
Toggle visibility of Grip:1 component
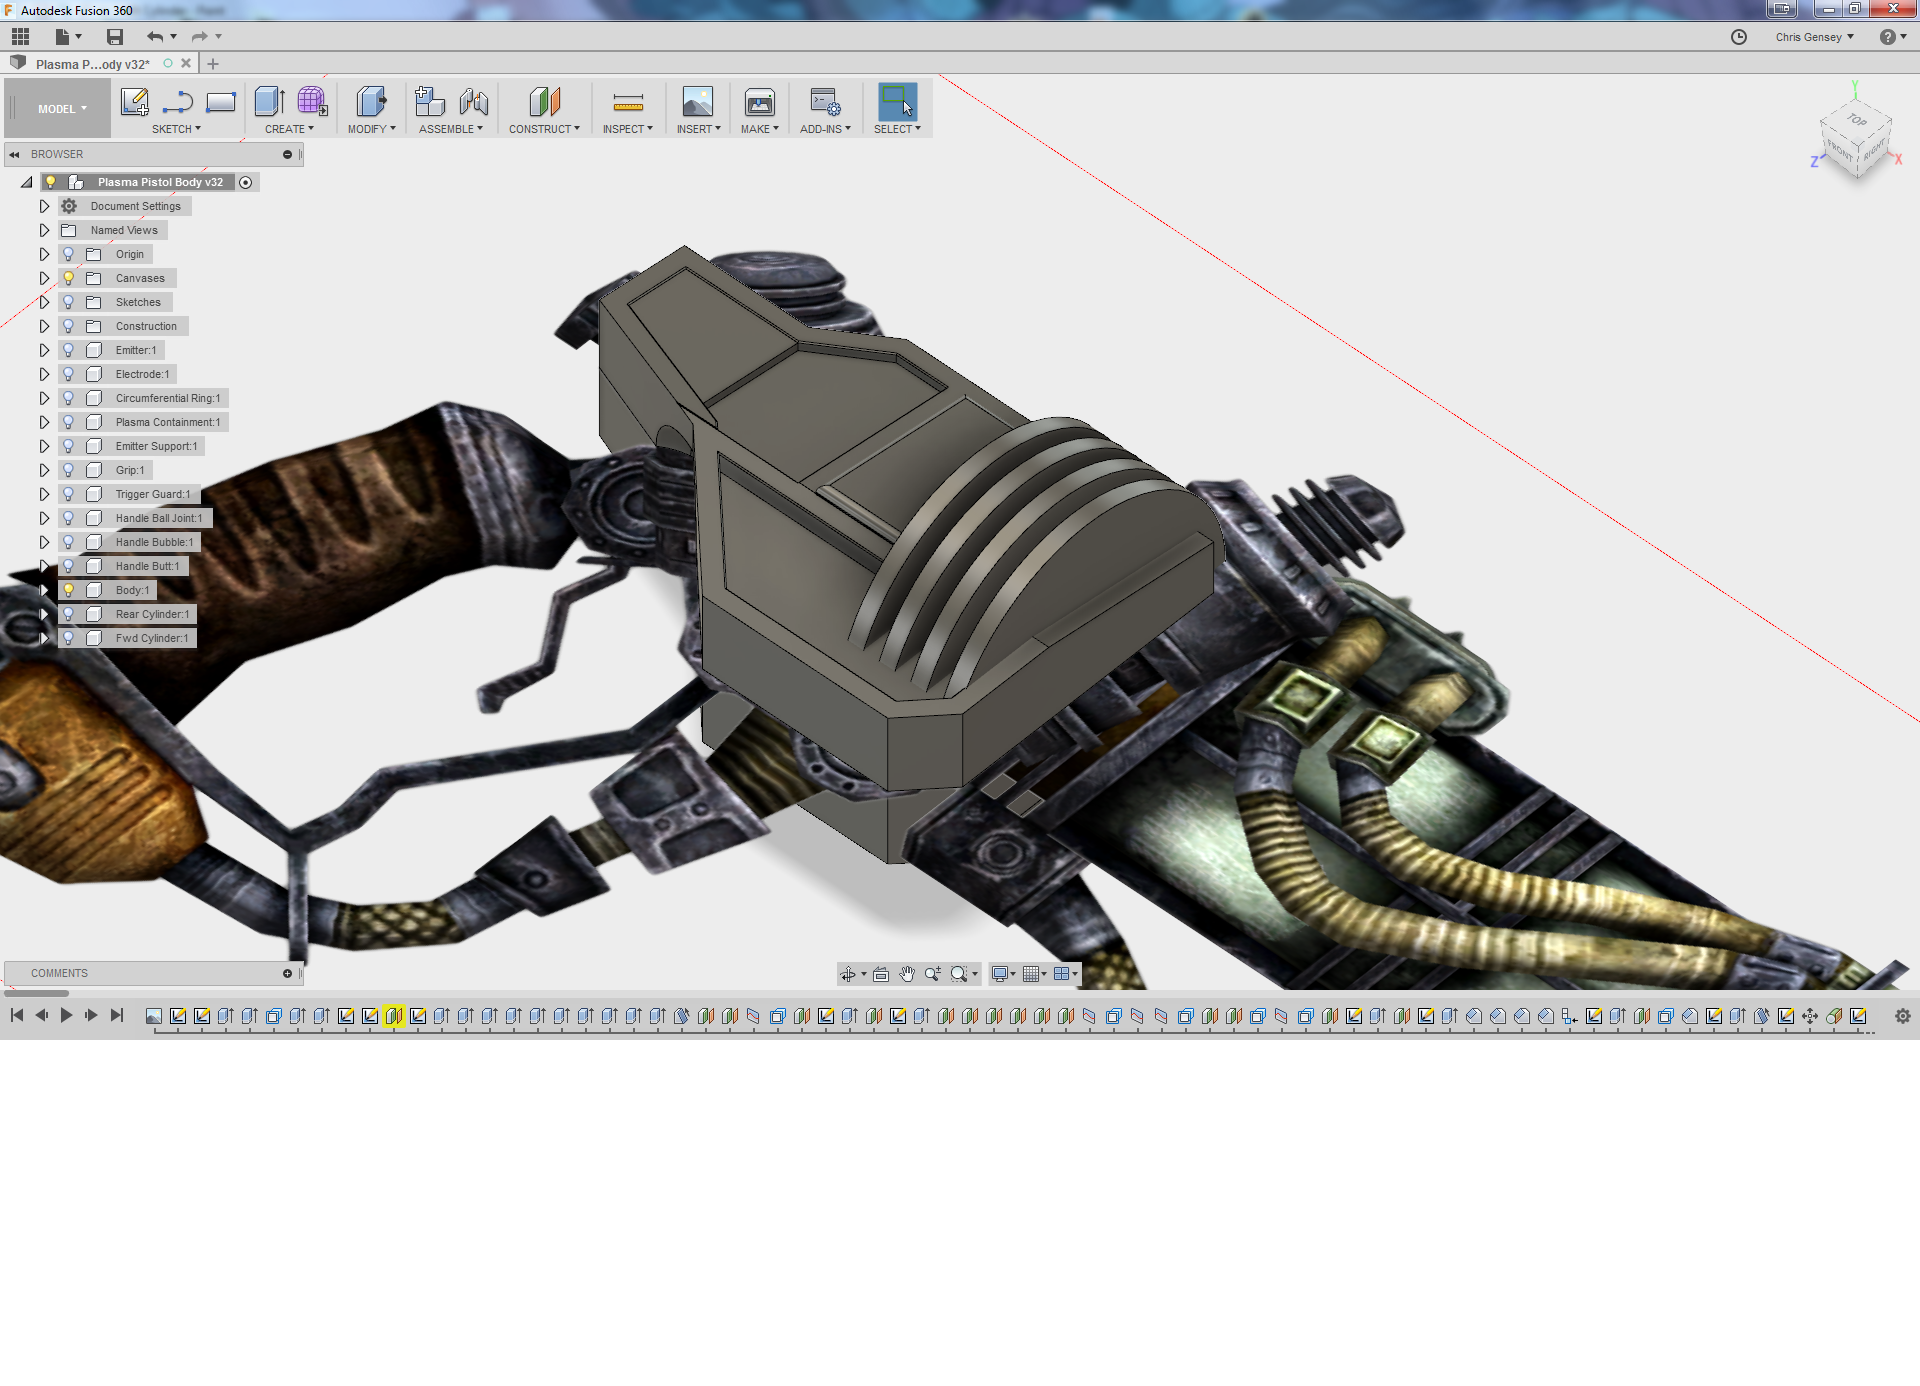69,470
